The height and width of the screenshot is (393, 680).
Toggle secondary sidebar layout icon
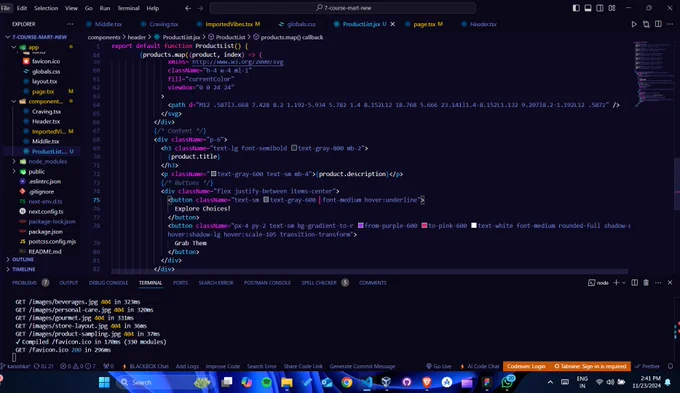click(x=600, y=8)
